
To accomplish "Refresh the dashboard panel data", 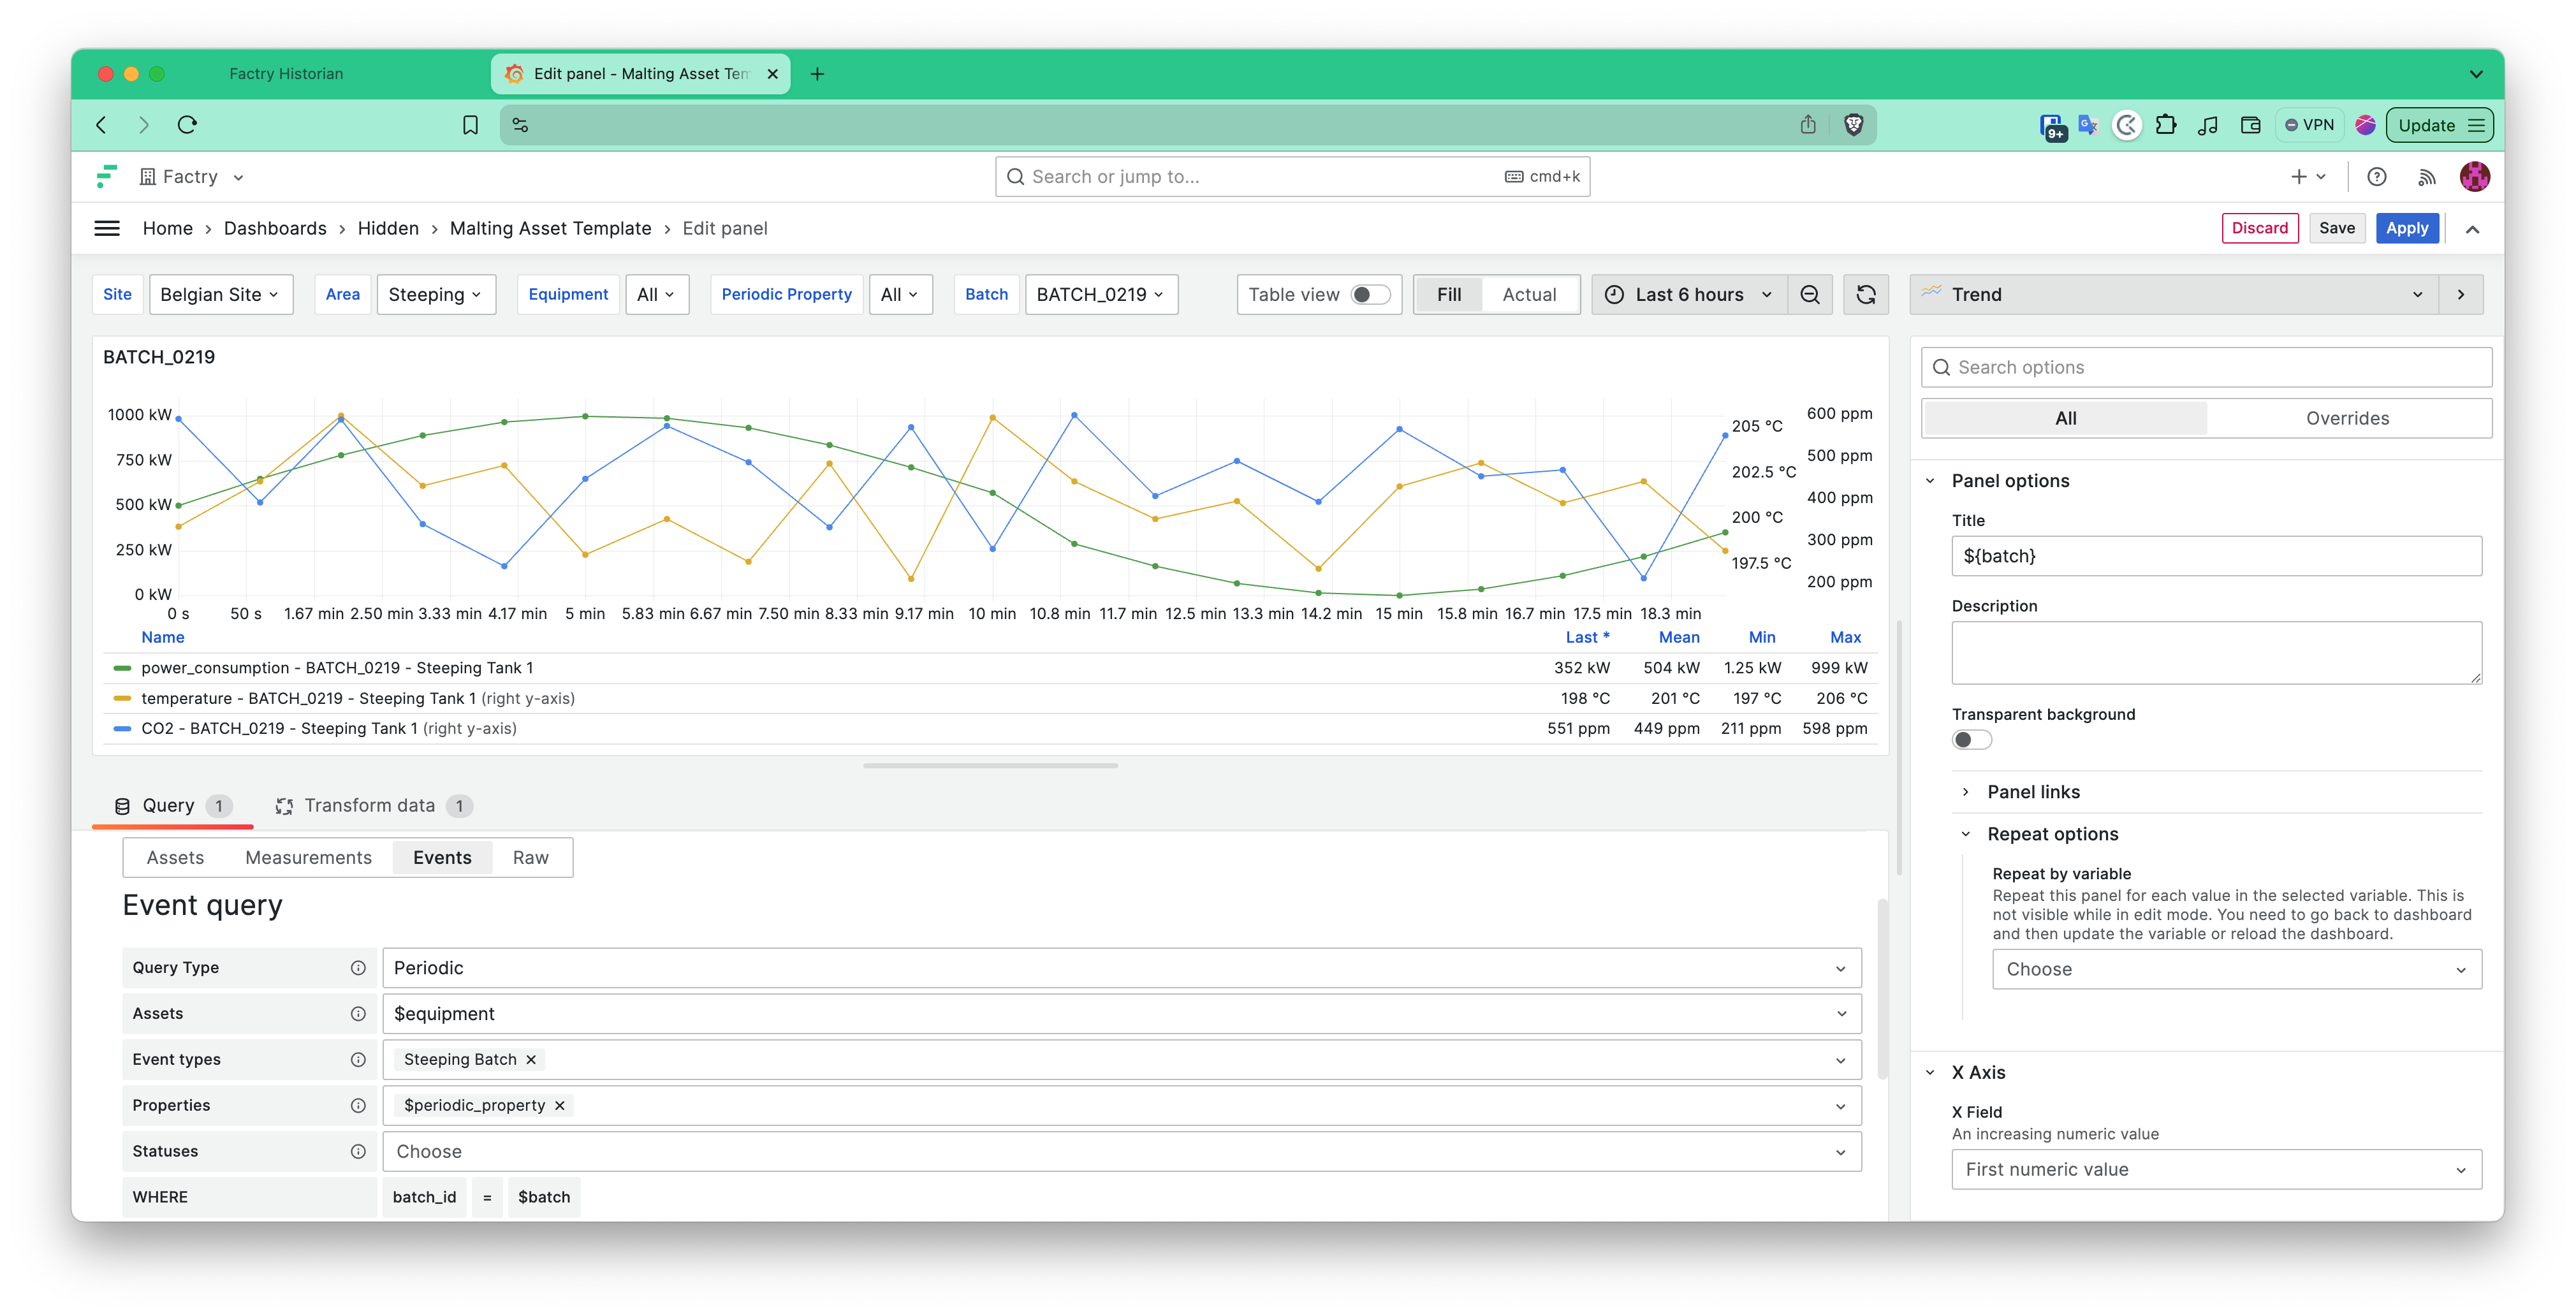I will [1865, 294].
